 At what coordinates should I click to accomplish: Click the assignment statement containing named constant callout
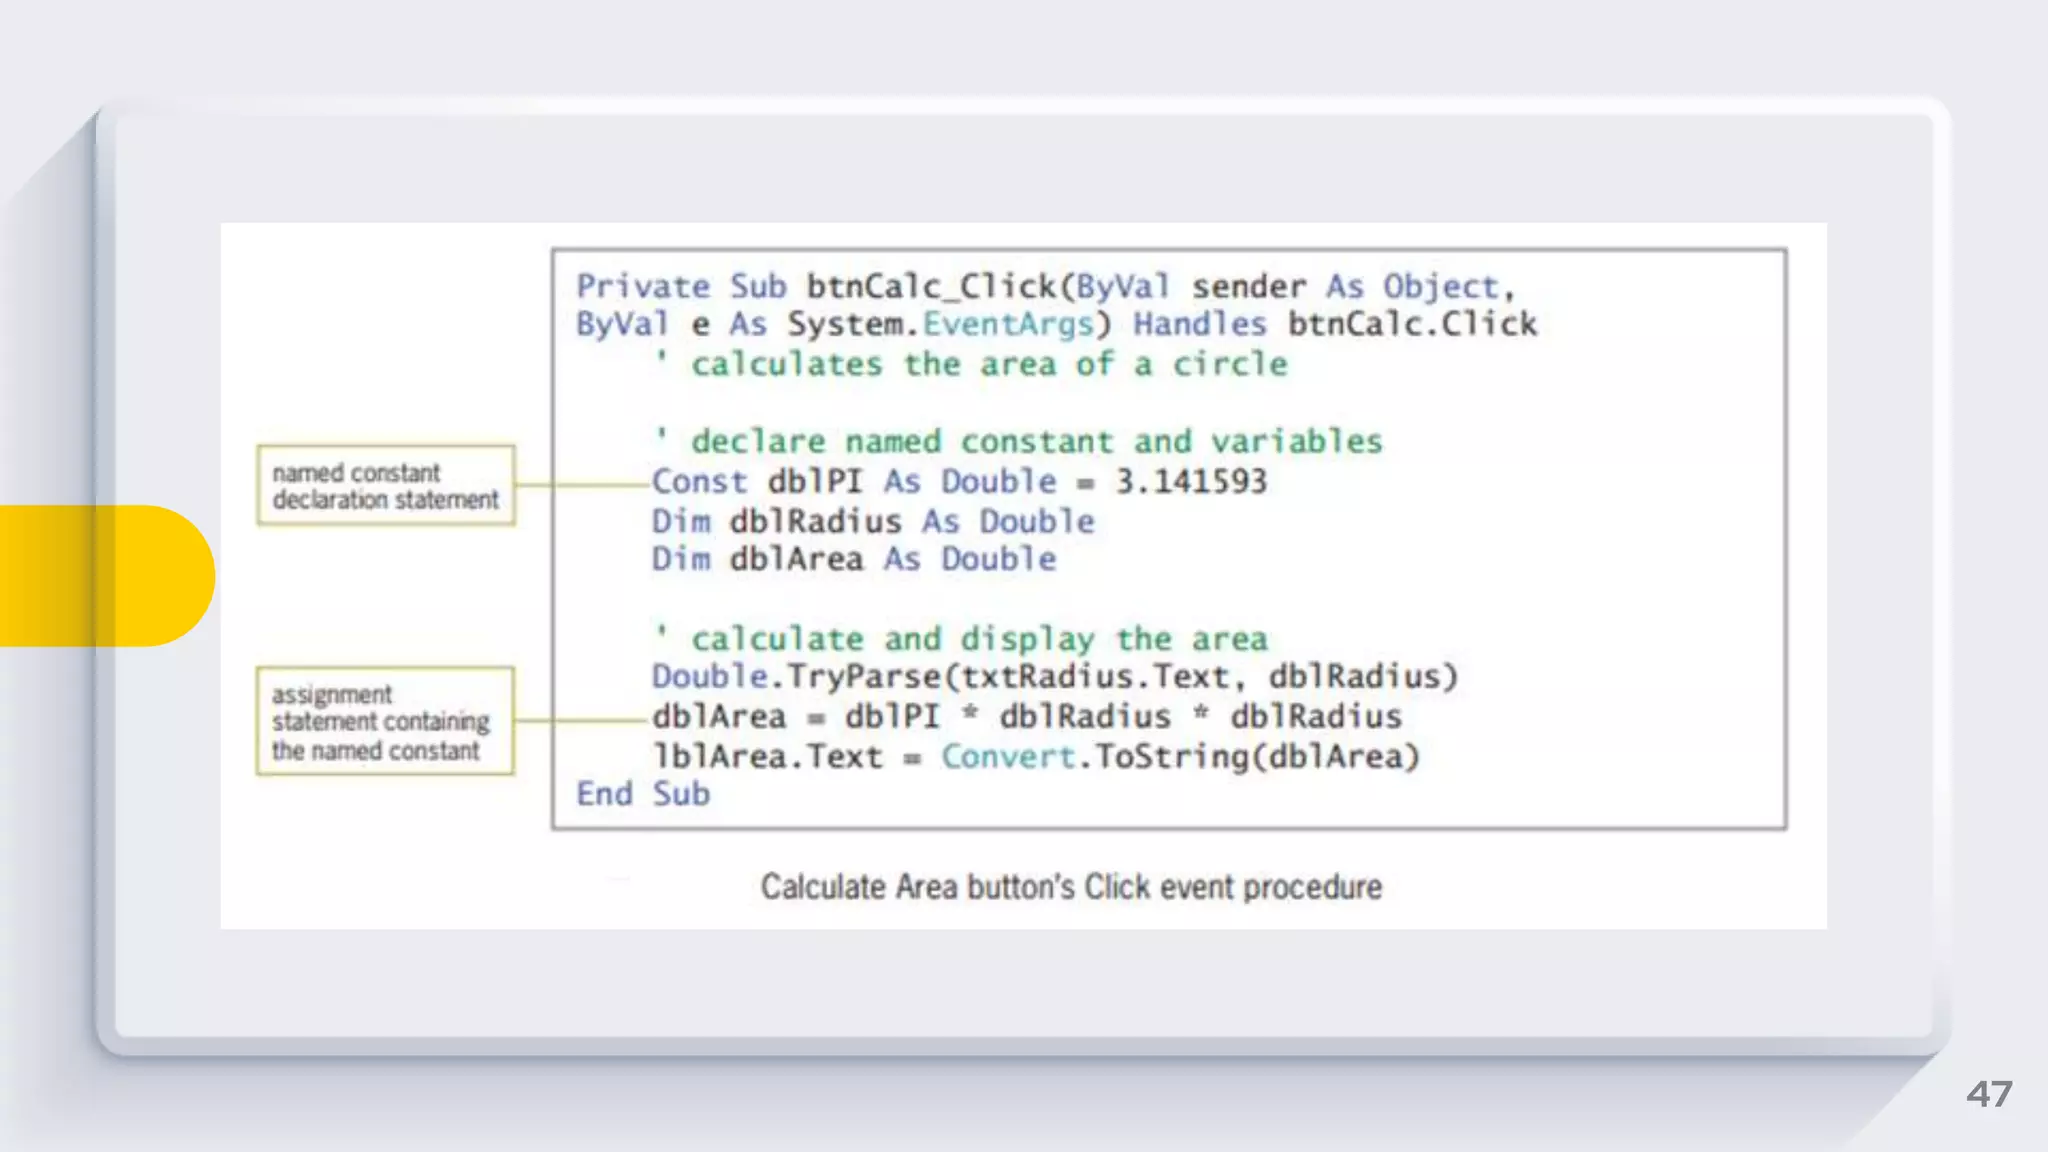tap(384, 722)
